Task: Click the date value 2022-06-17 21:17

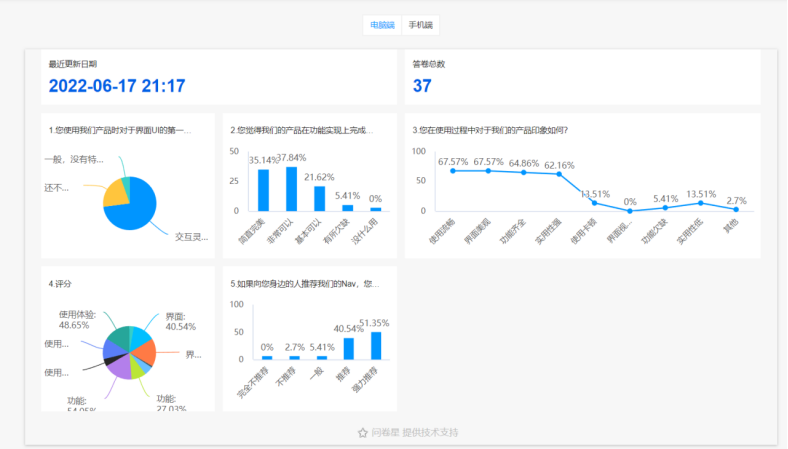Action: coord(117,86)
